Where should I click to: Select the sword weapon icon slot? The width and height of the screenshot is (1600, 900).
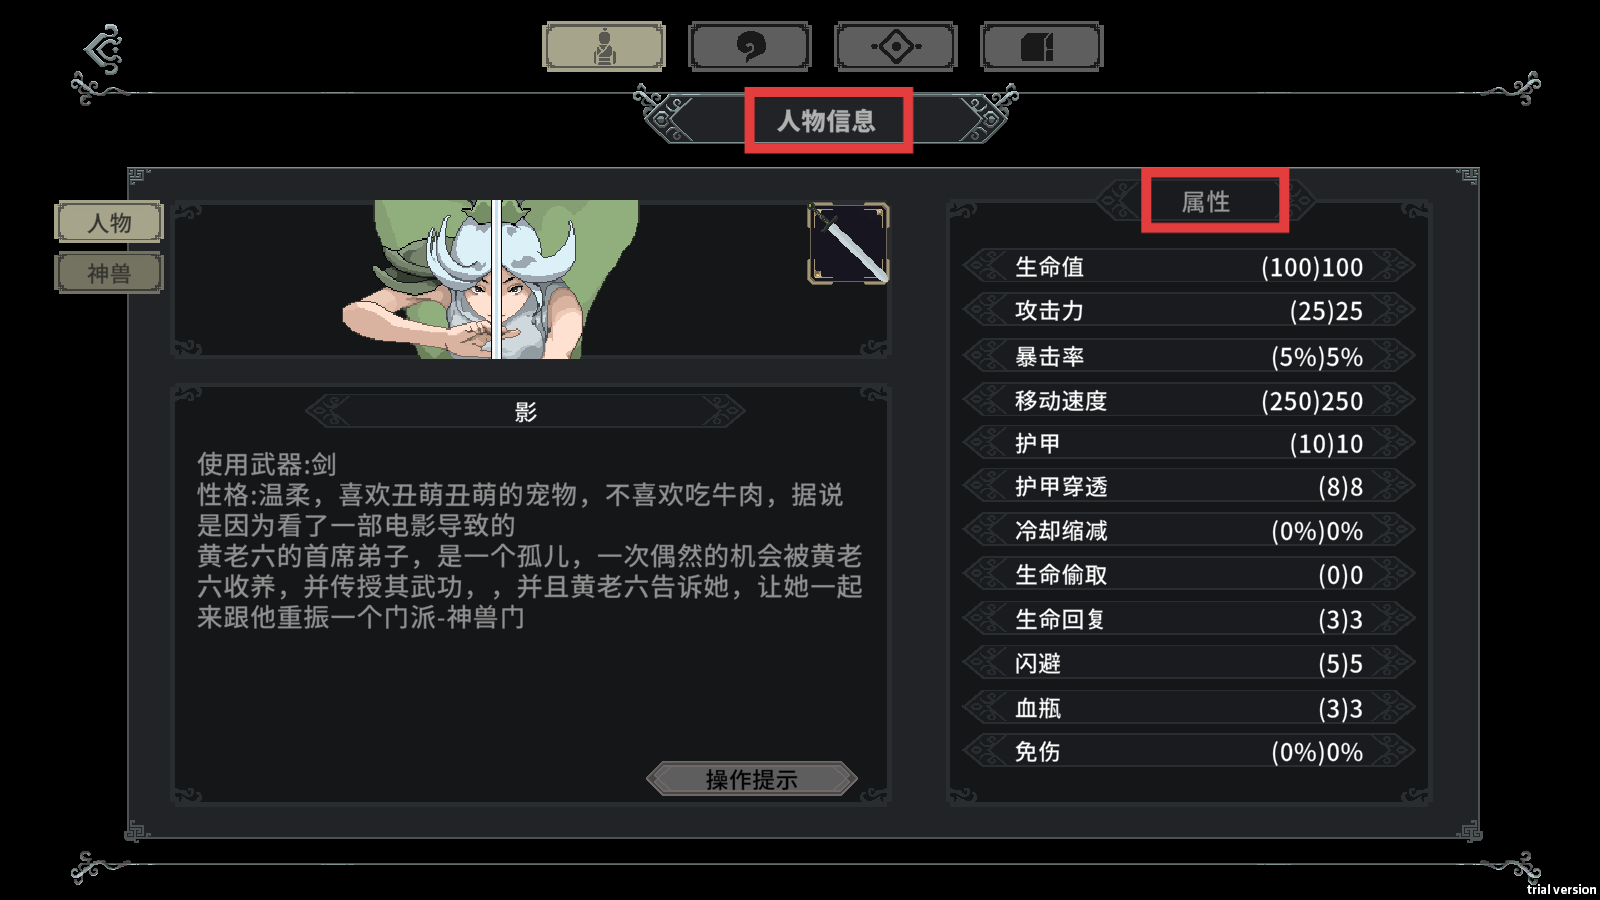coord(848,244)
